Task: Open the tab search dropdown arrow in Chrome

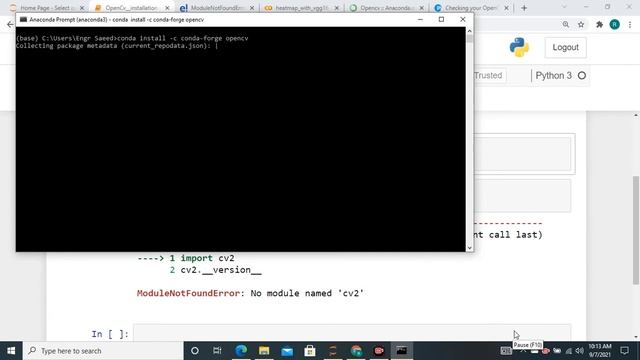Action: (x=564, y=7)
